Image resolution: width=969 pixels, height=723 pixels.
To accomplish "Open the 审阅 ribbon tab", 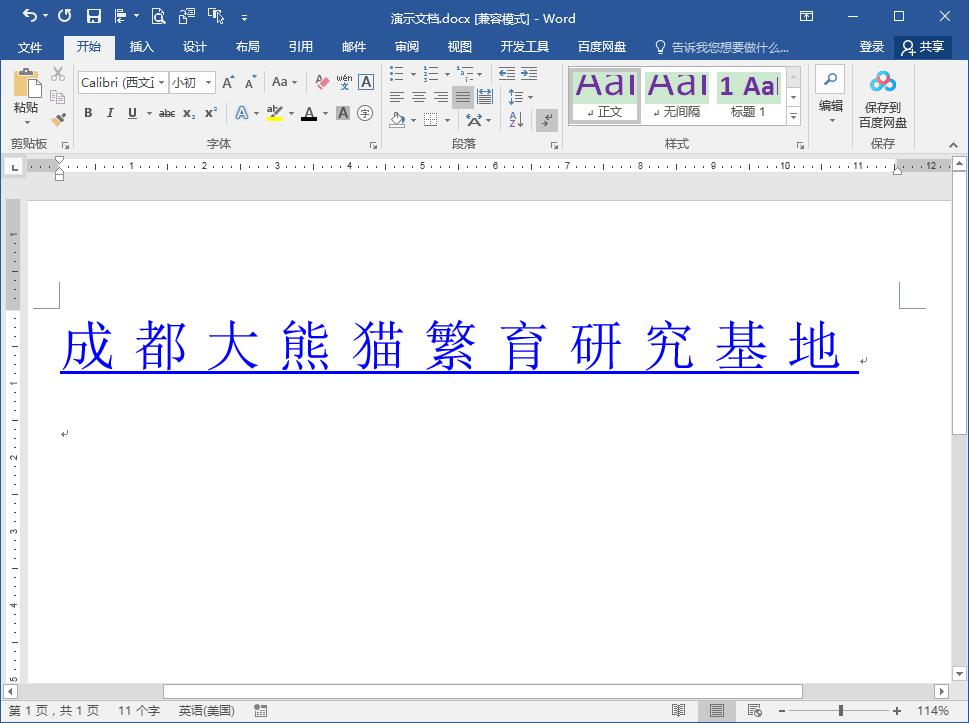I will click(x=406, y=46).
